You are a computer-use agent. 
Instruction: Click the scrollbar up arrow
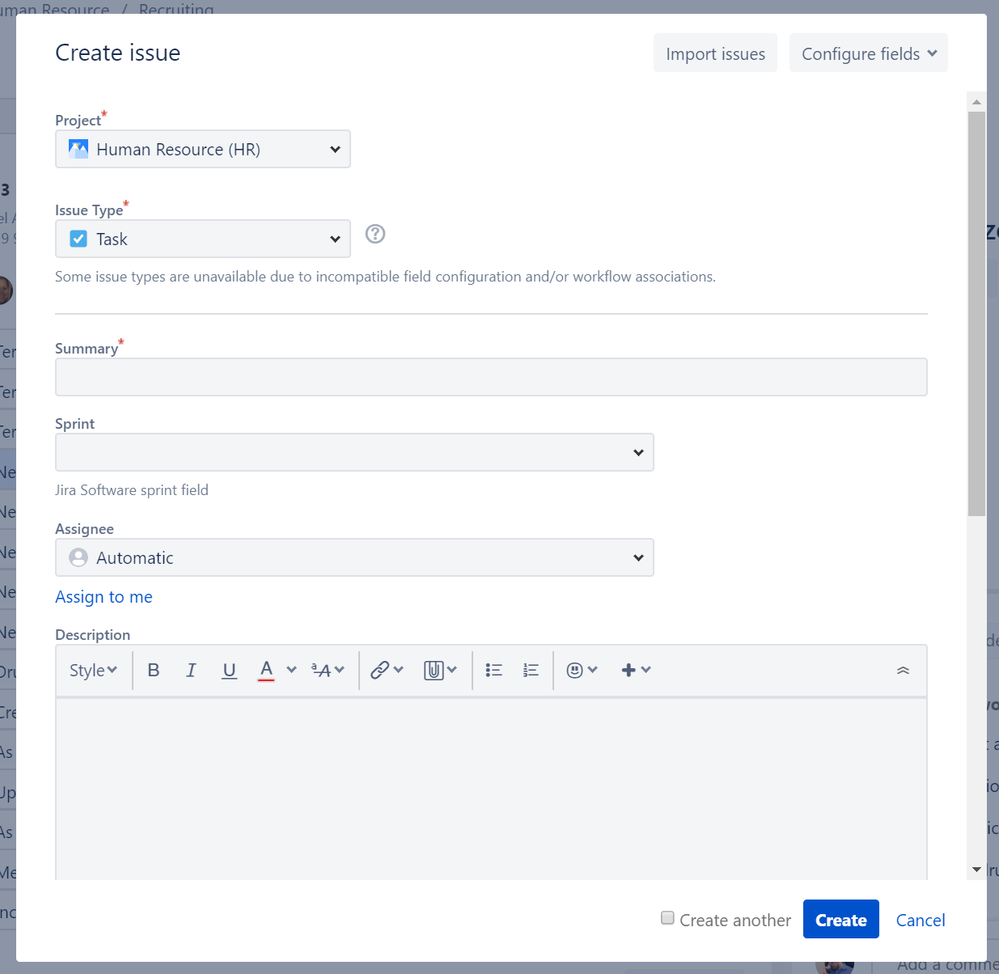(977, 102)
